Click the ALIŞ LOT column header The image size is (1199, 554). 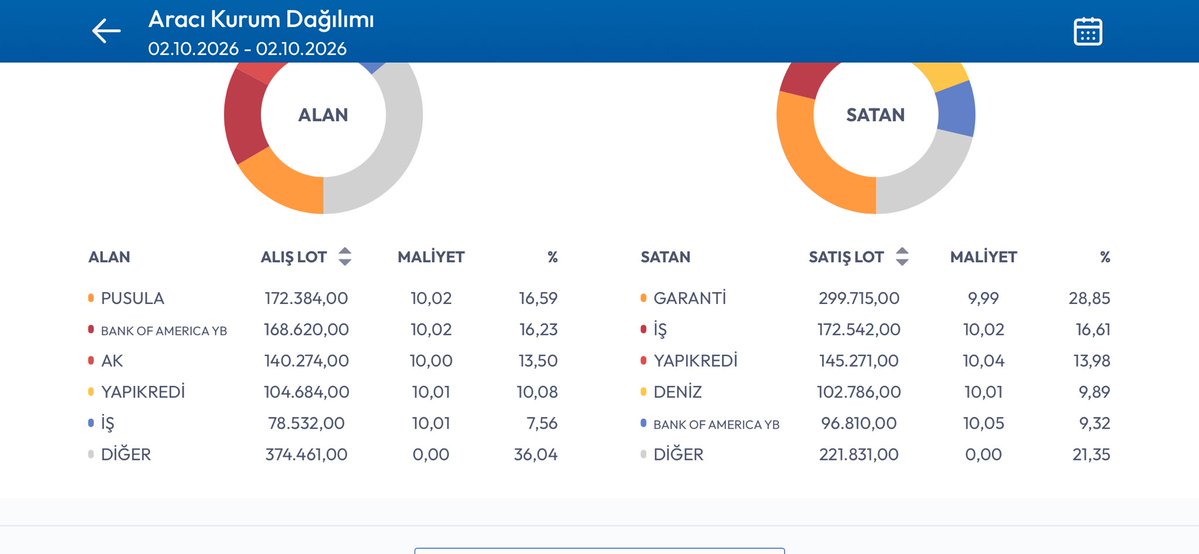point(294,257)
